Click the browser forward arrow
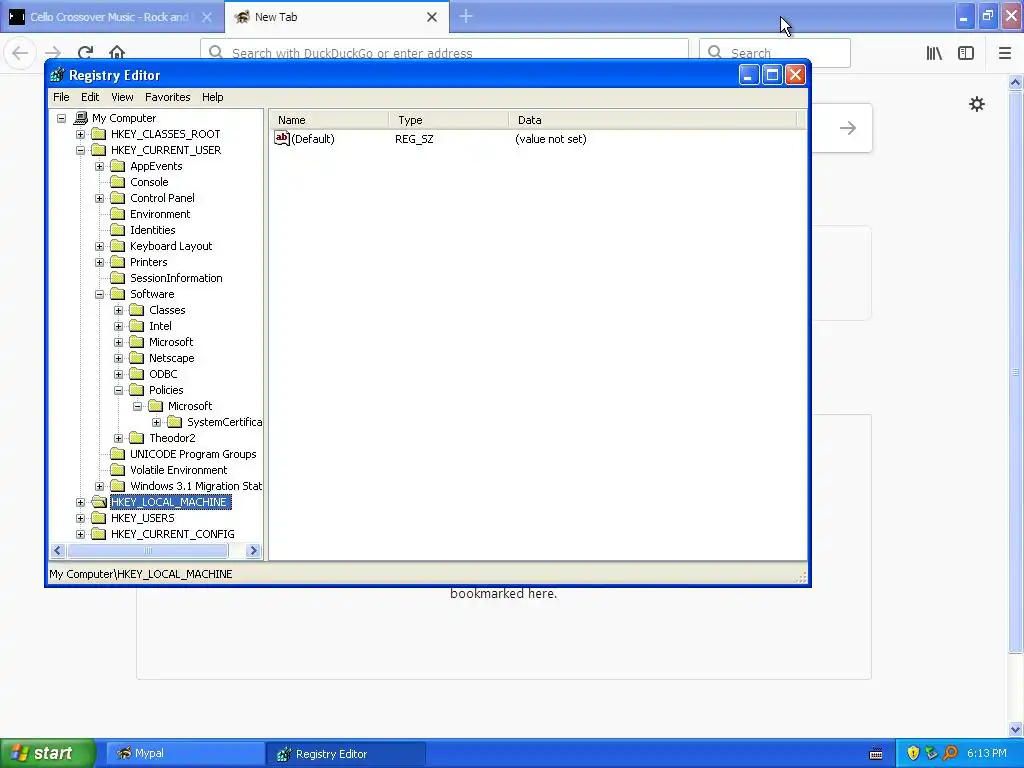This screenshot has height=768, width=1024. point(53,53)
